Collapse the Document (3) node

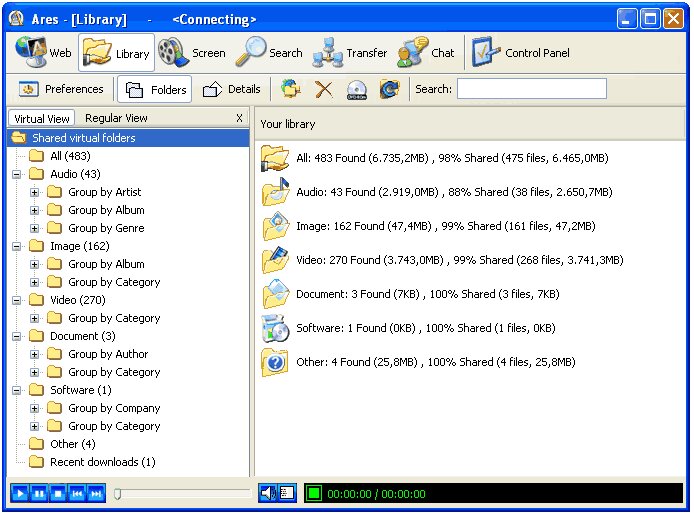[x=16, y=336]
